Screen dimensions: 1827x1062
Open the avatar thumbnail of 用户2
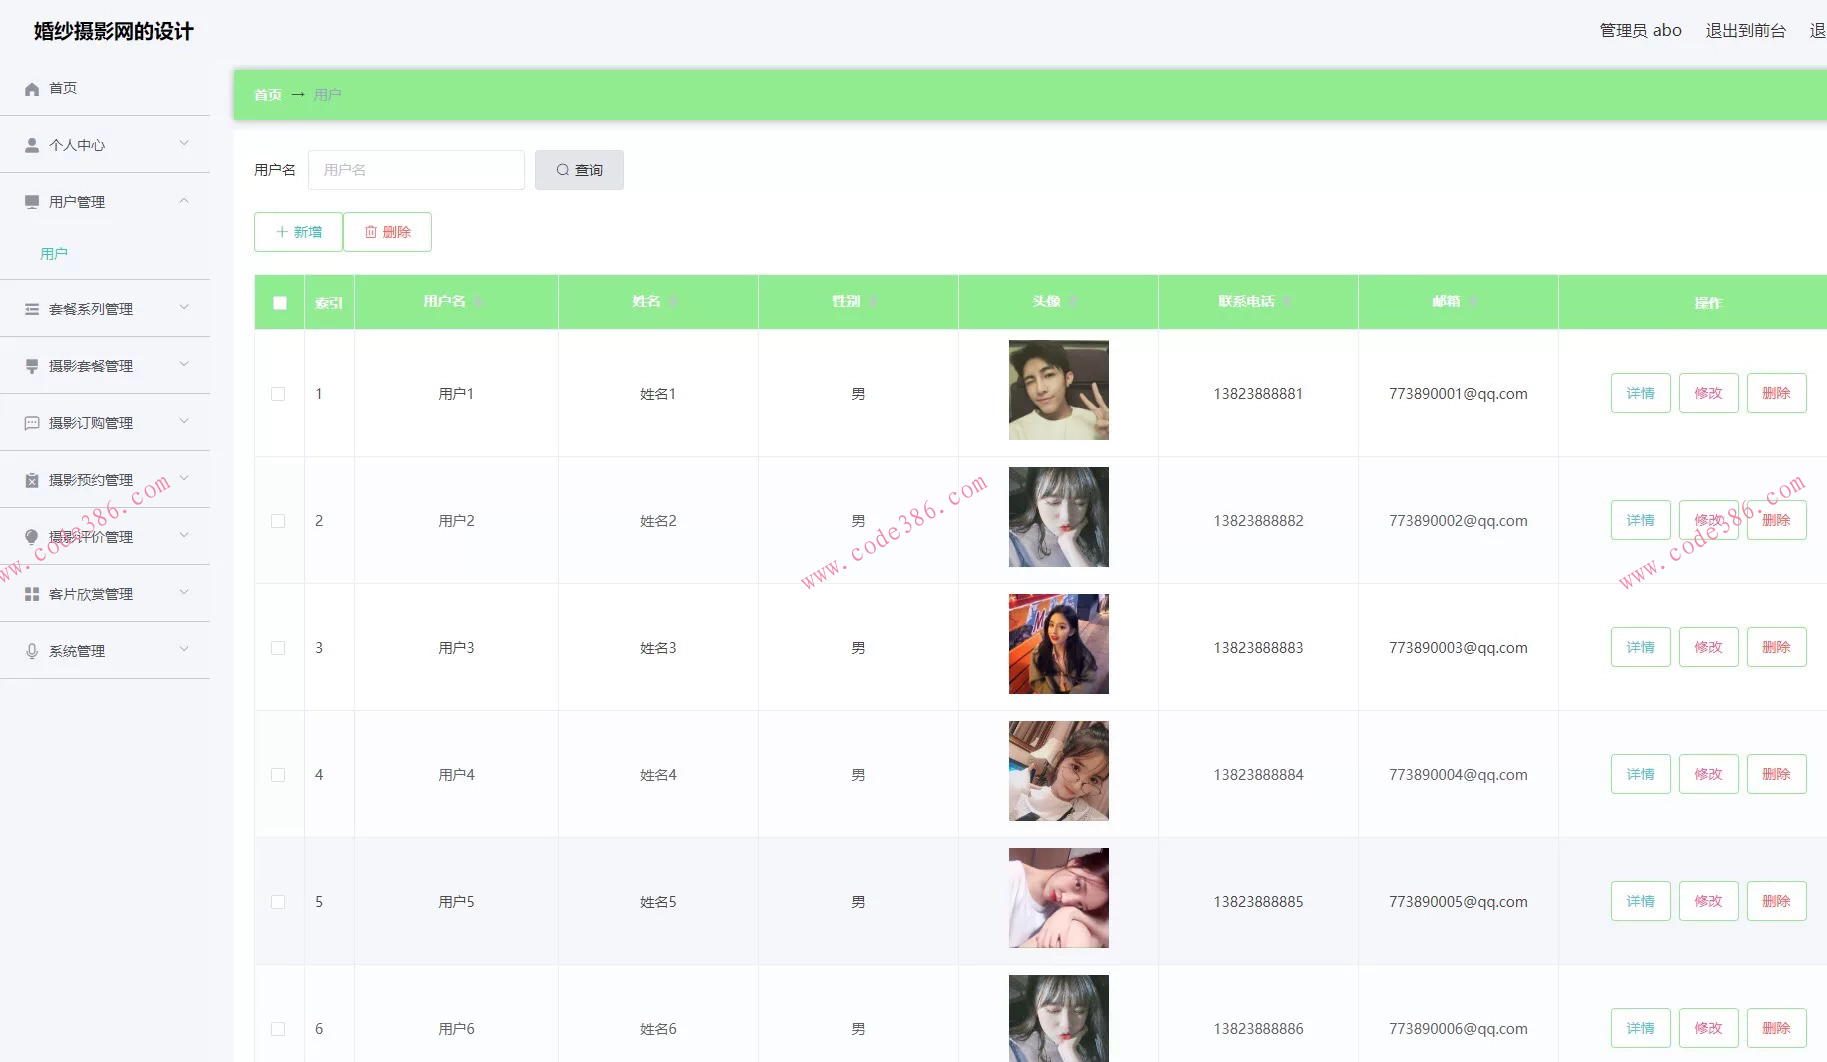(x=1058, y=517)
